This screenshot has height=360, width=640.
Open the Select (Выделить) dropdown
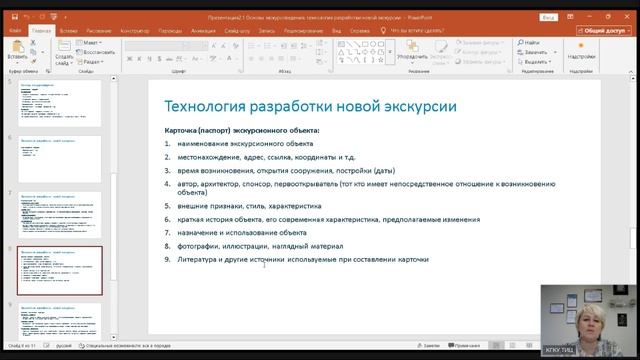(534, 62)
